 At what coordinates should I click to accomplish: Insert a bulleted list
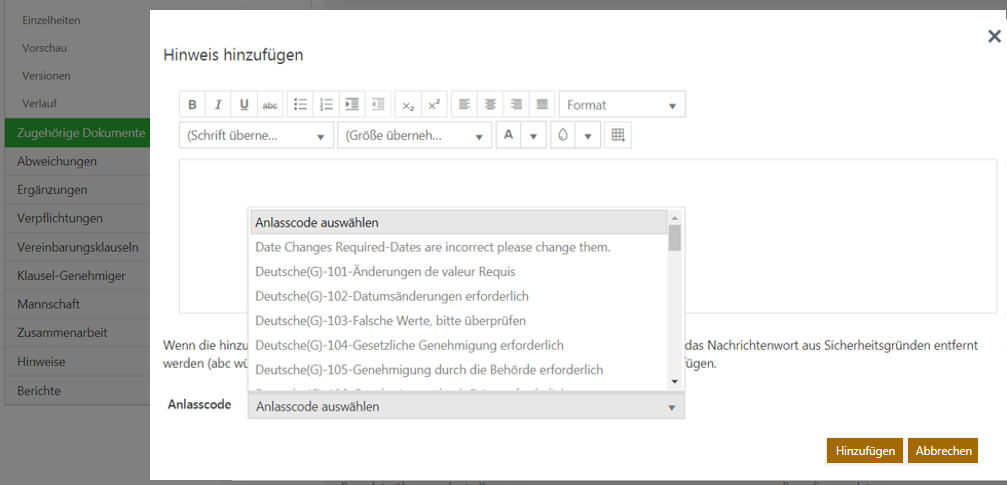tap(300, 105)
